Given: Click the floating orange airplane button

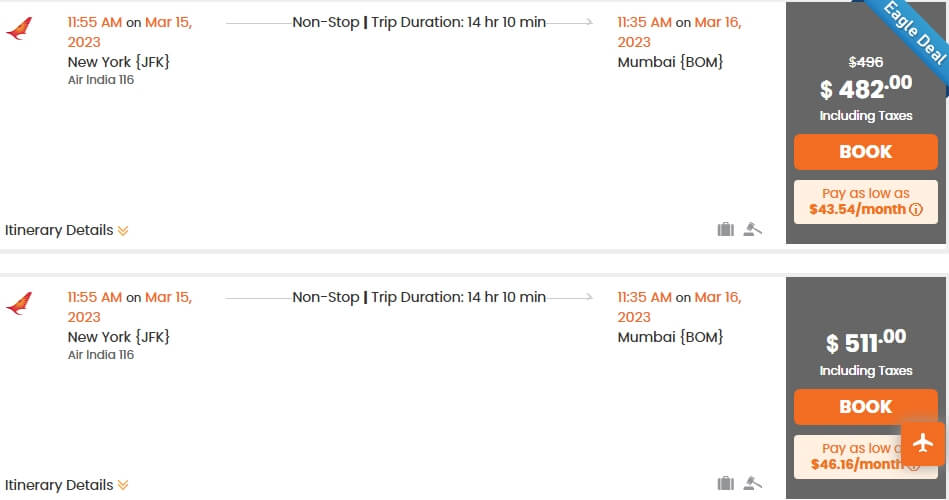Looking at the screenshot, I should [922, 443].
